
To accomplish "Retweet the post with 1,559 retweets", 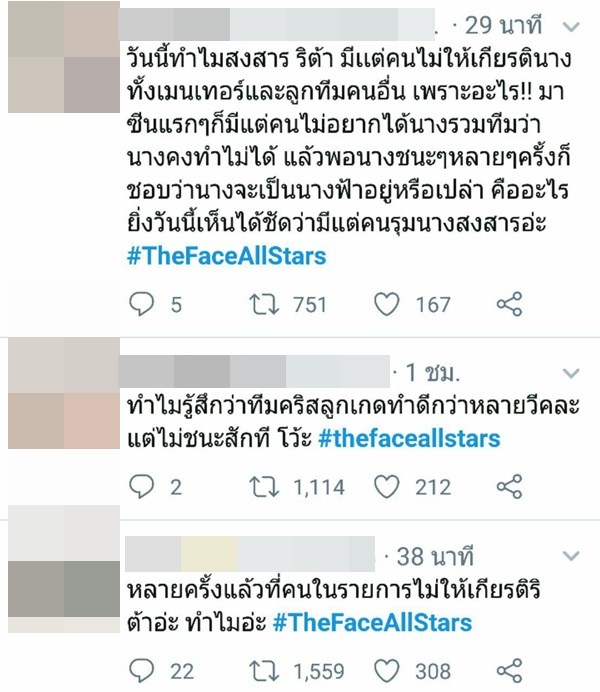I will [x=264, y=671].
